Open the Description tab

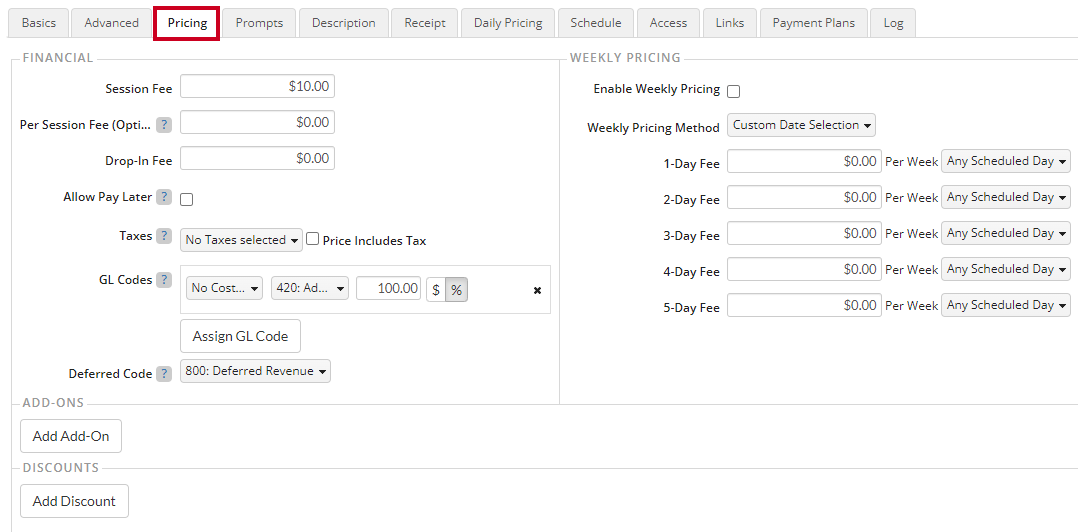coord(344,23)
